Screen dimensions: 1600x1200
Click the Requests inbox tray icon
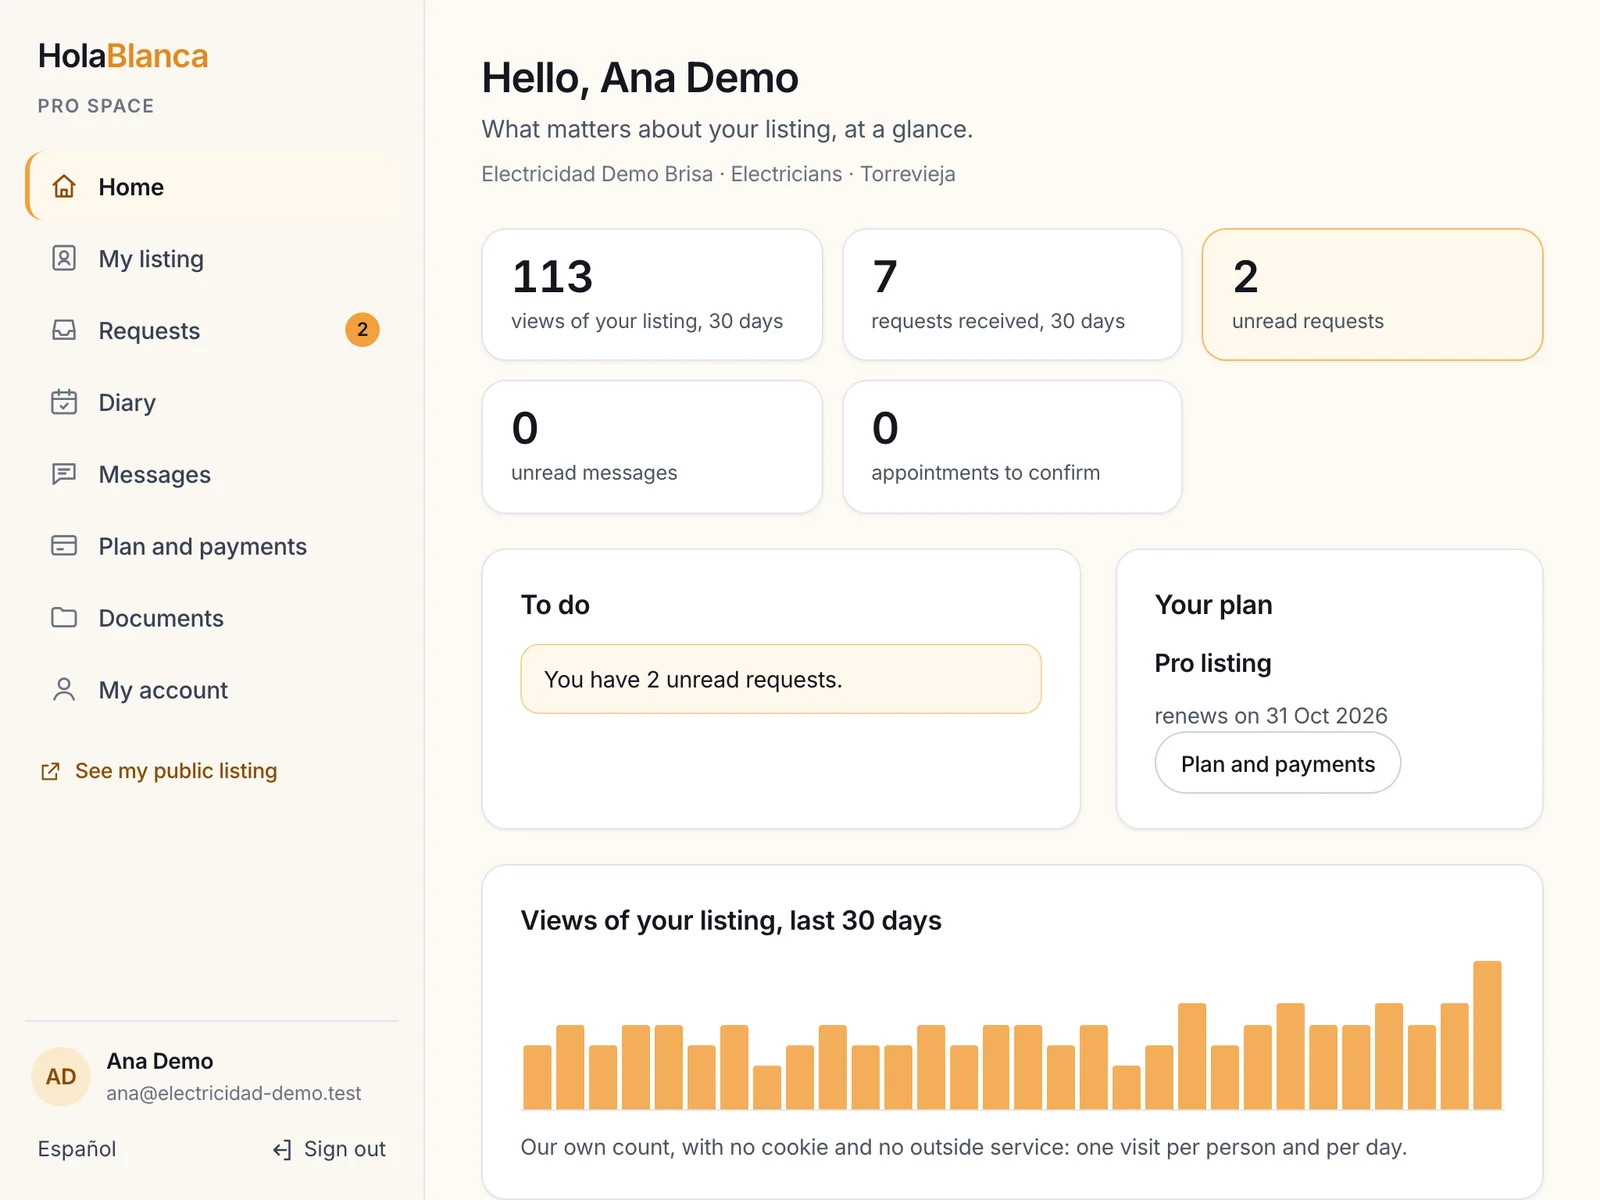pos(64,331)
